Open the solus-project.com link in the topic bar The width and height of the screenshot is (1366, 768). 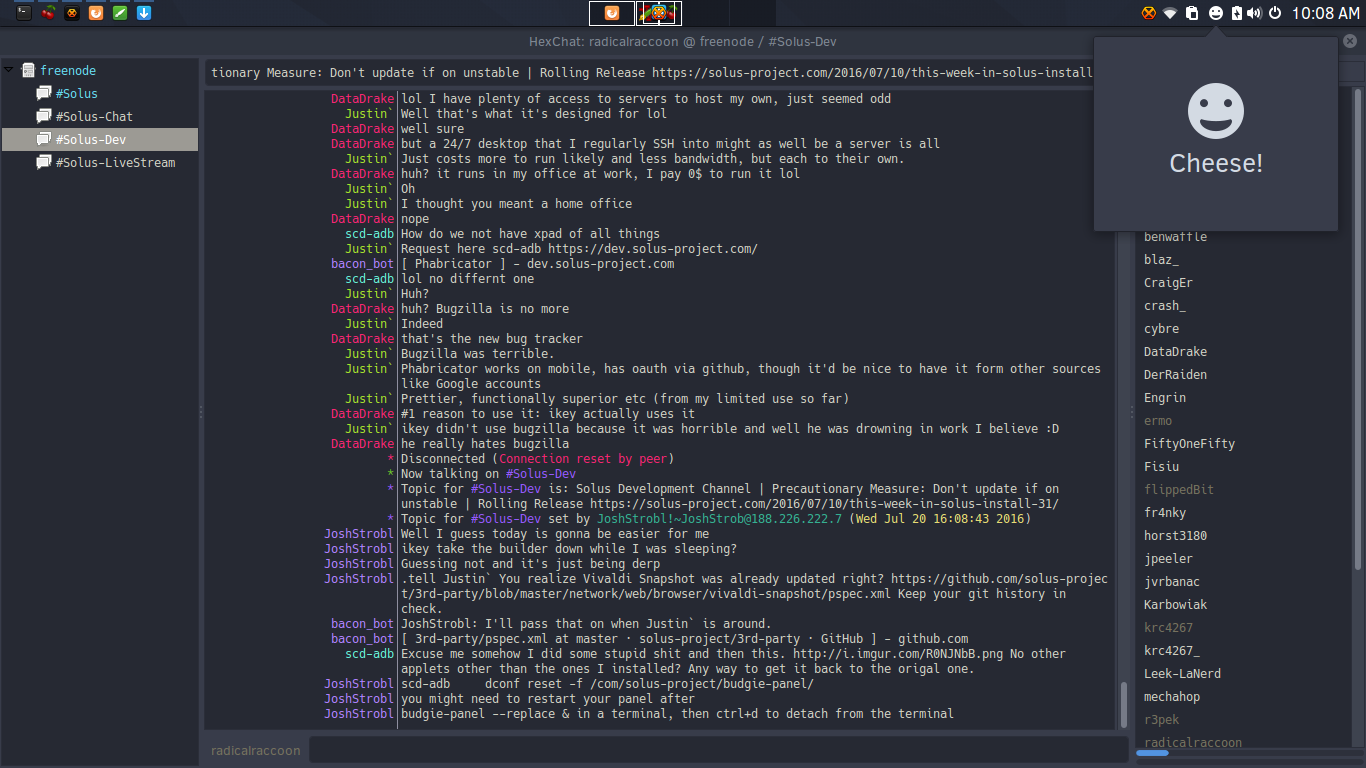(x=870, y=73)
